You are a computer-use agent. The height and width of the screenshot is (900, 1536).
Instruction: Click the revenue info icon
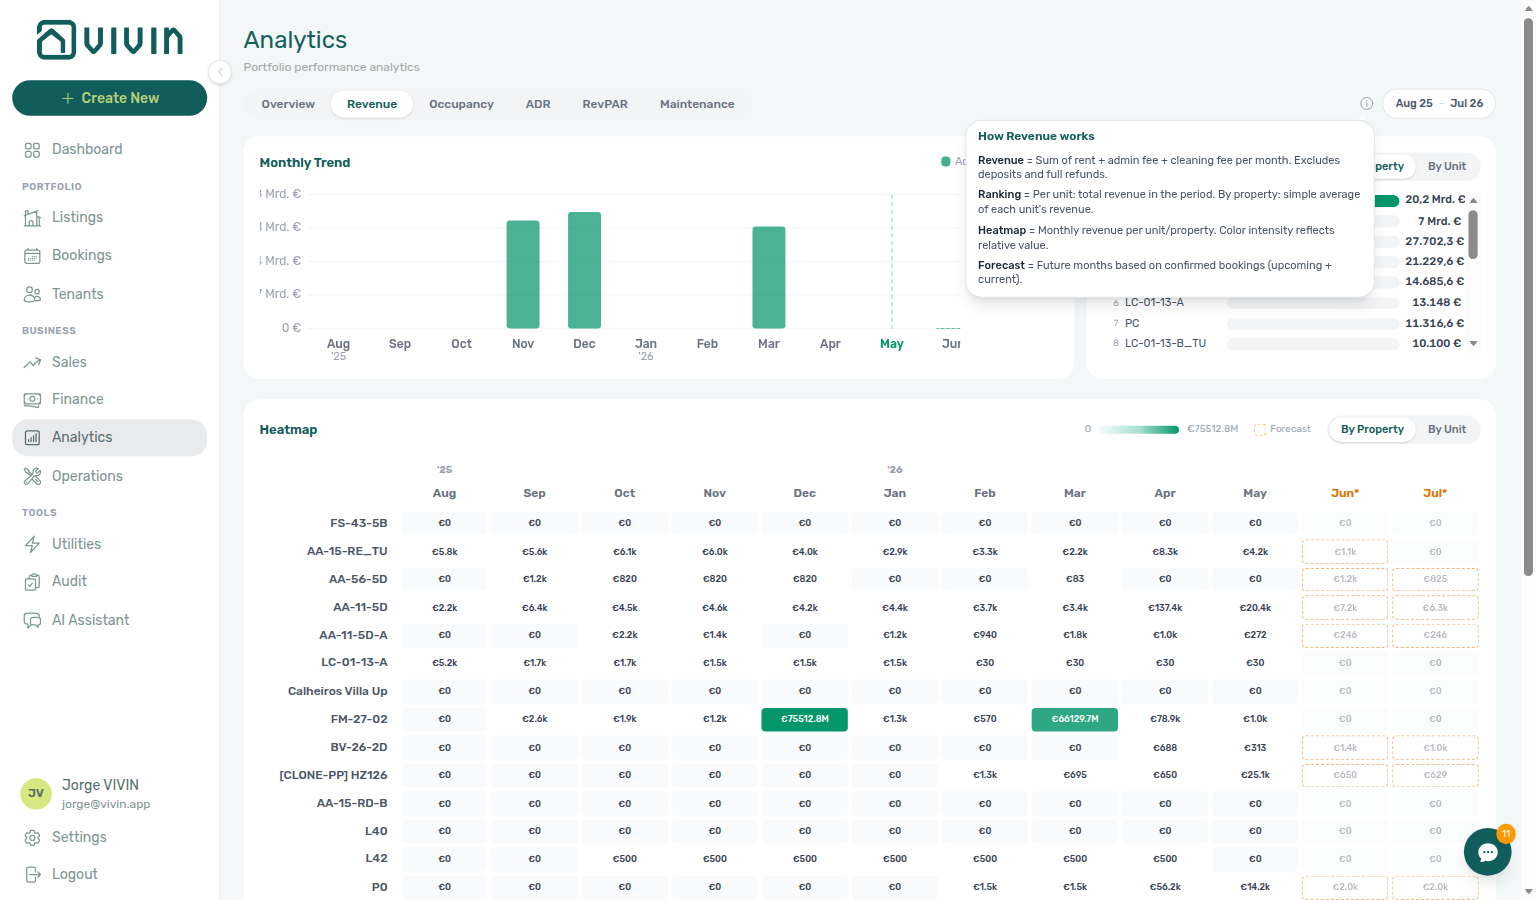(1366, 104)
